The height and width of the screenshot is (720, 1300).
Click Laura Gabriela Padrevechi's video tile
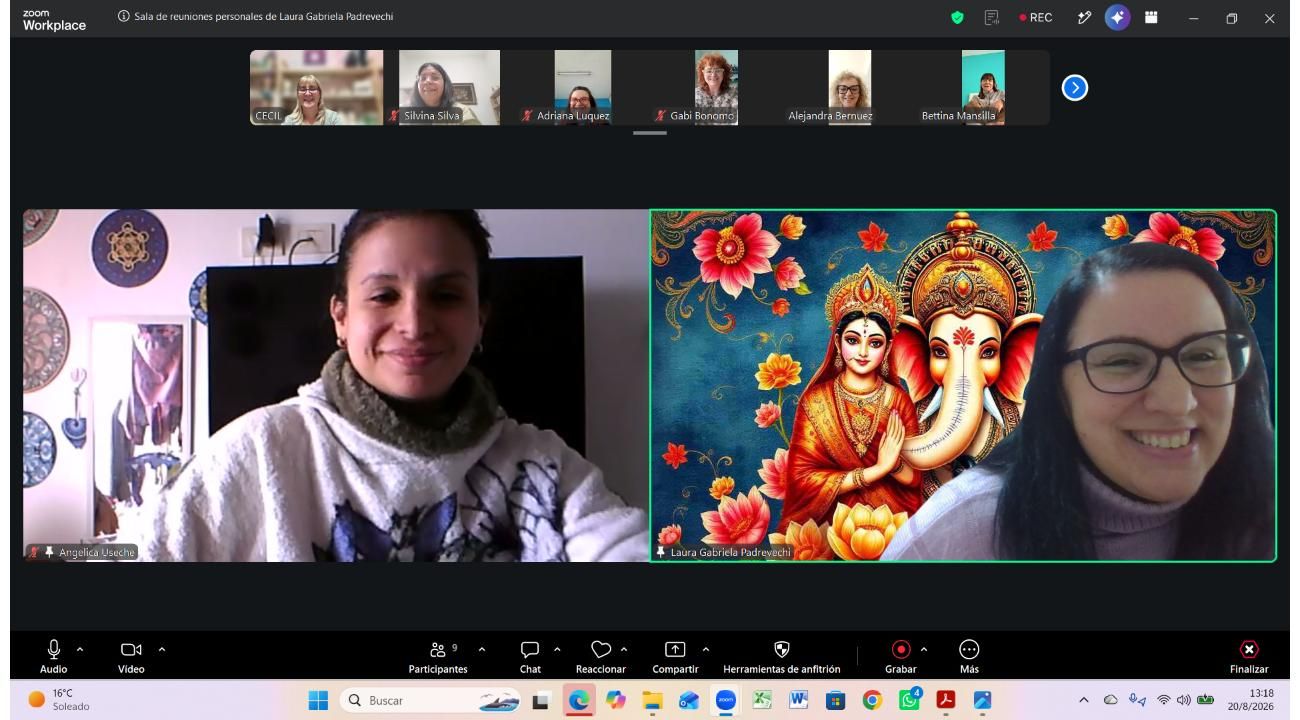coord(963,385)
